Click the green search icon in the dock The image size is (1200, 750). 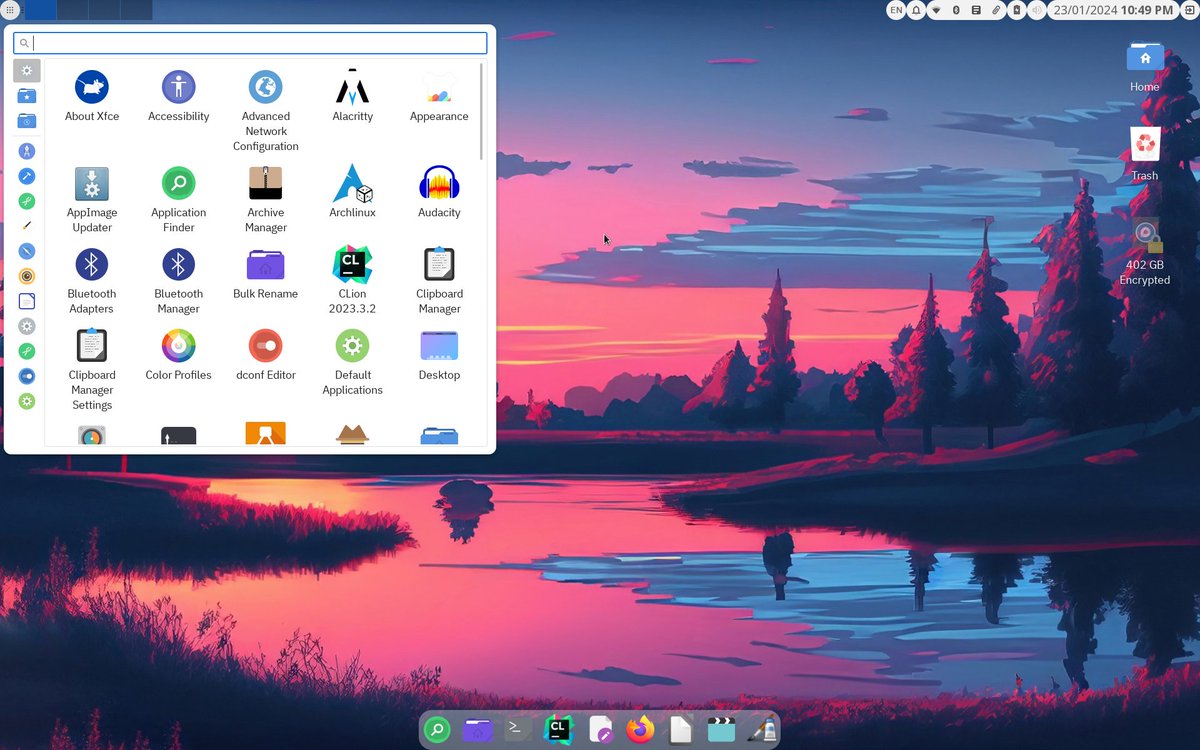(x=437, y=730)
